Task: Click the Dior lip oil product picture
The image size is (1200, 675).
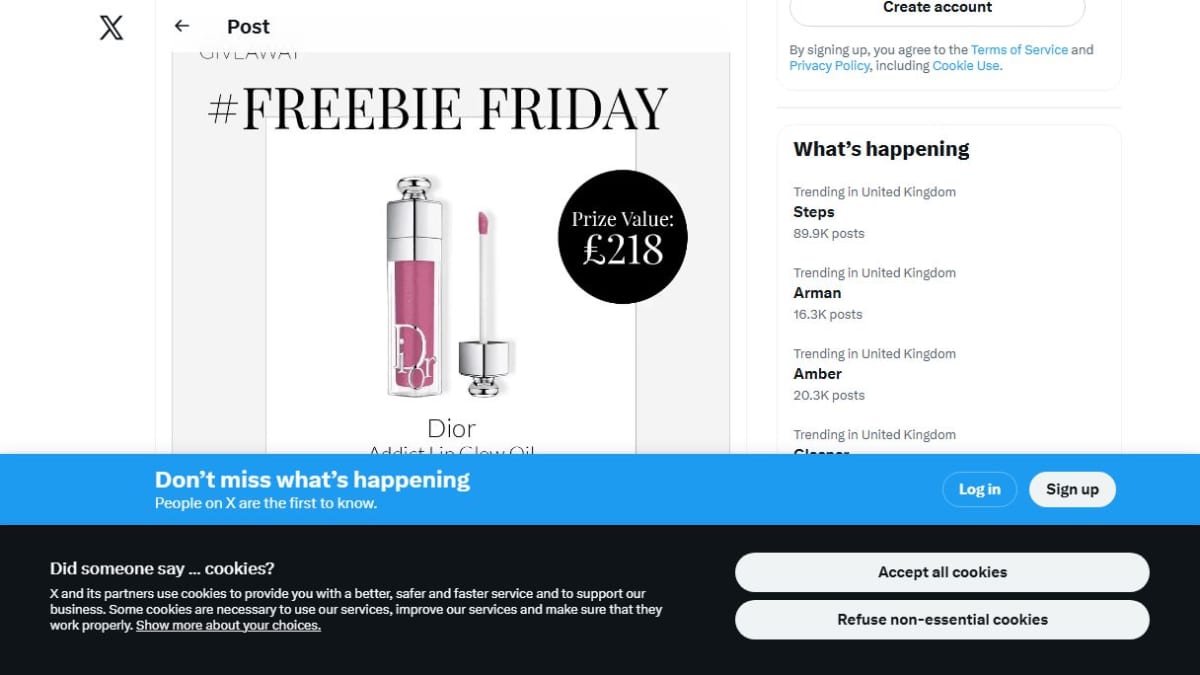Action: 449,287
